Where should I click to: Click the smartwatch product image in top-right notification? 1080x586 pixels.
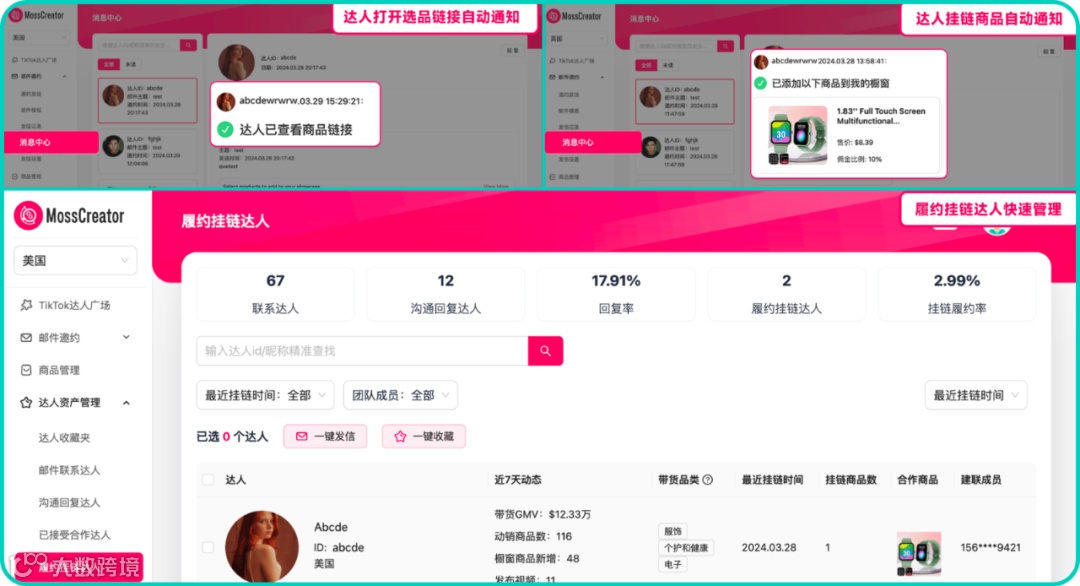[797, 135]
